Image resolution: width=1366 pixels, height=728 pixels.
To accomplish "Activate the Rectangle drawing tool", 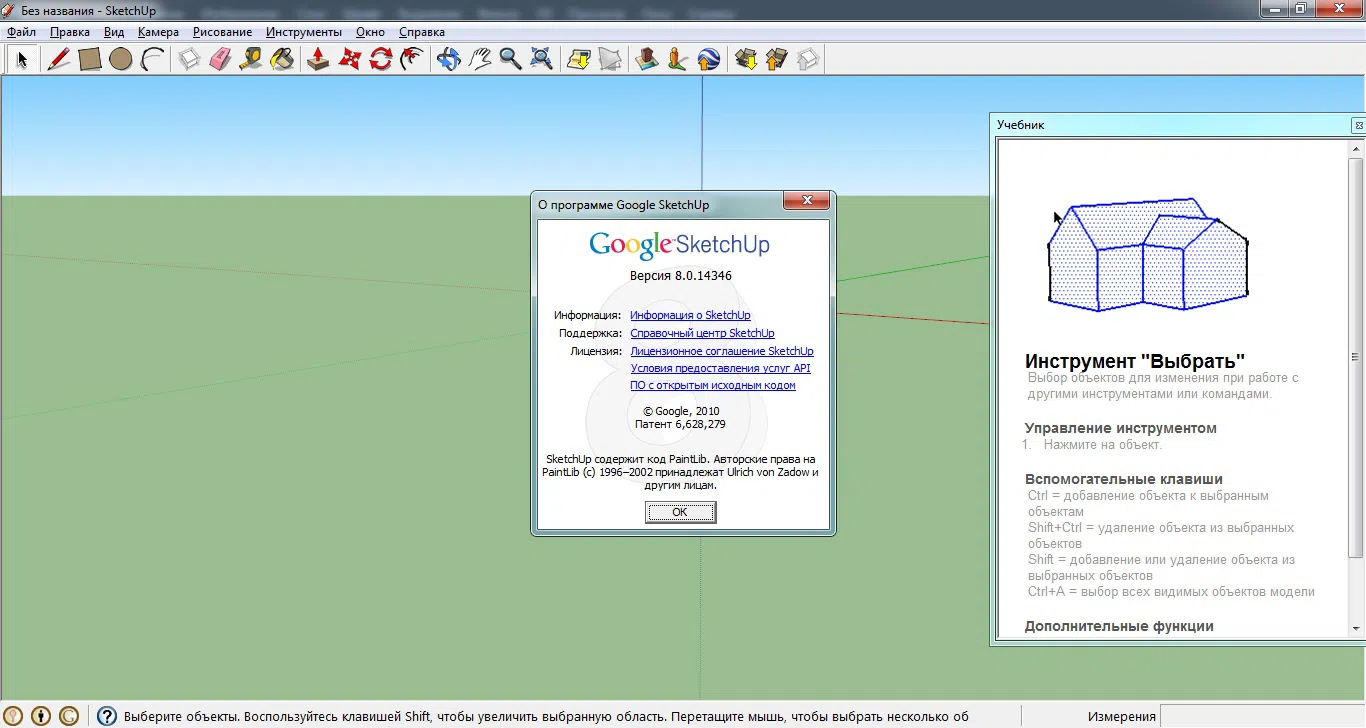I will click(89, 59).
